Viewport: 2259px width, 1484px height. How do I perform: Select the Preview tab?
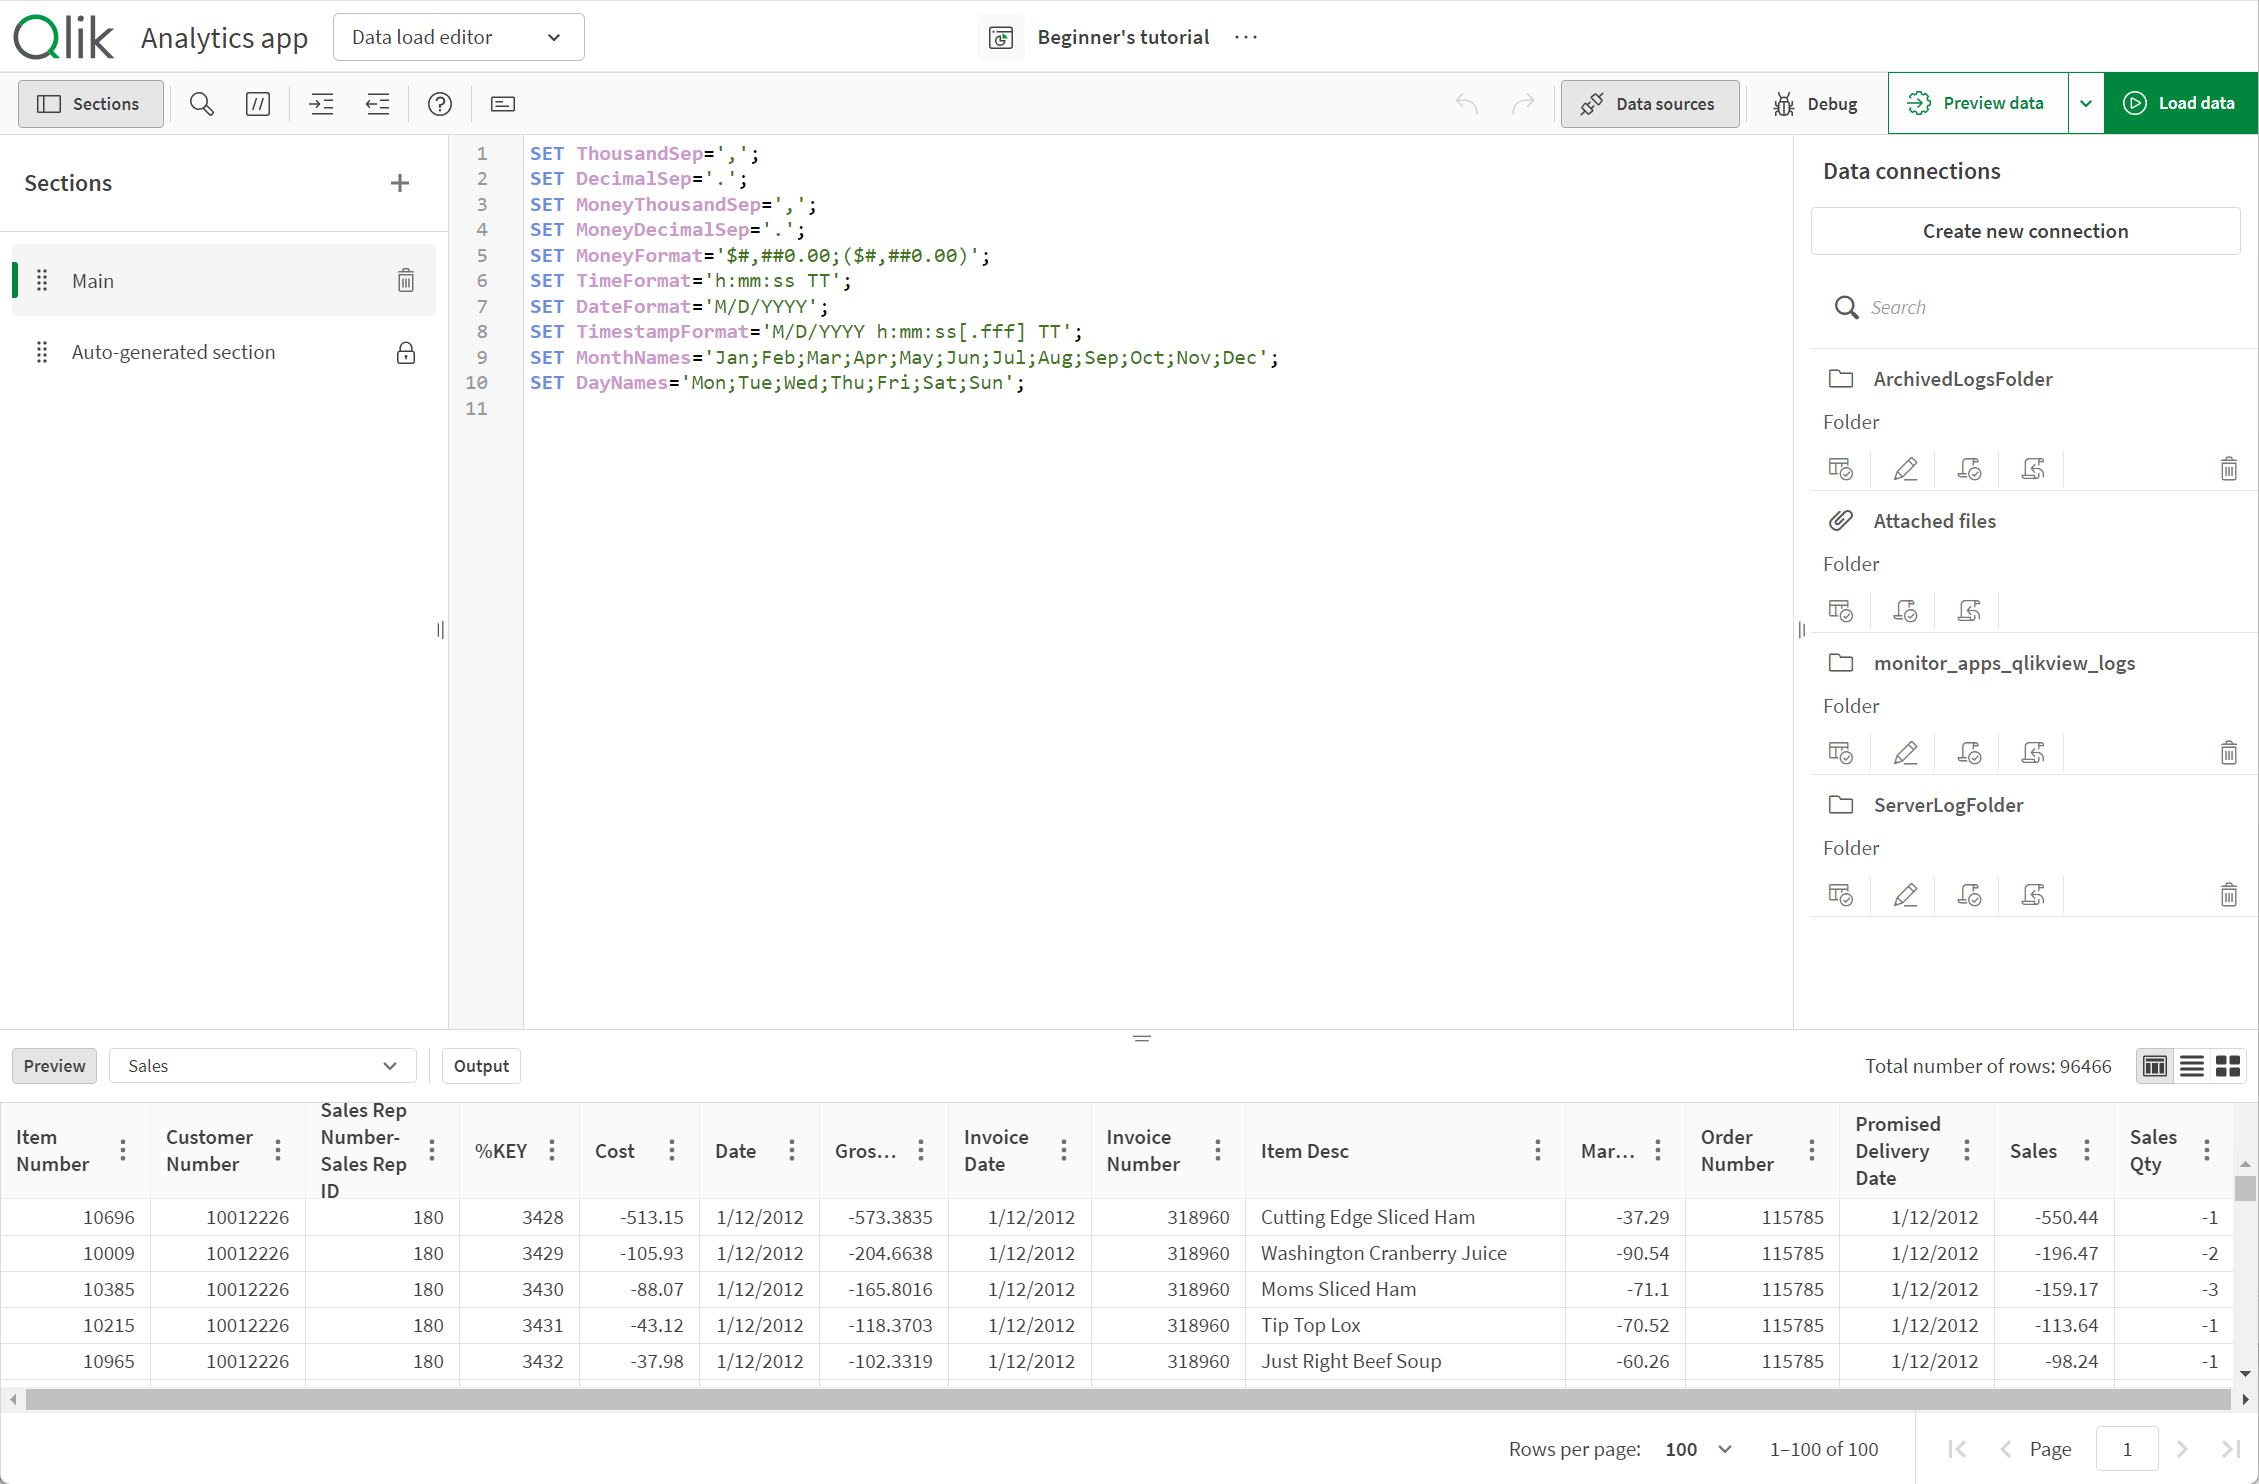(54, 1065)
